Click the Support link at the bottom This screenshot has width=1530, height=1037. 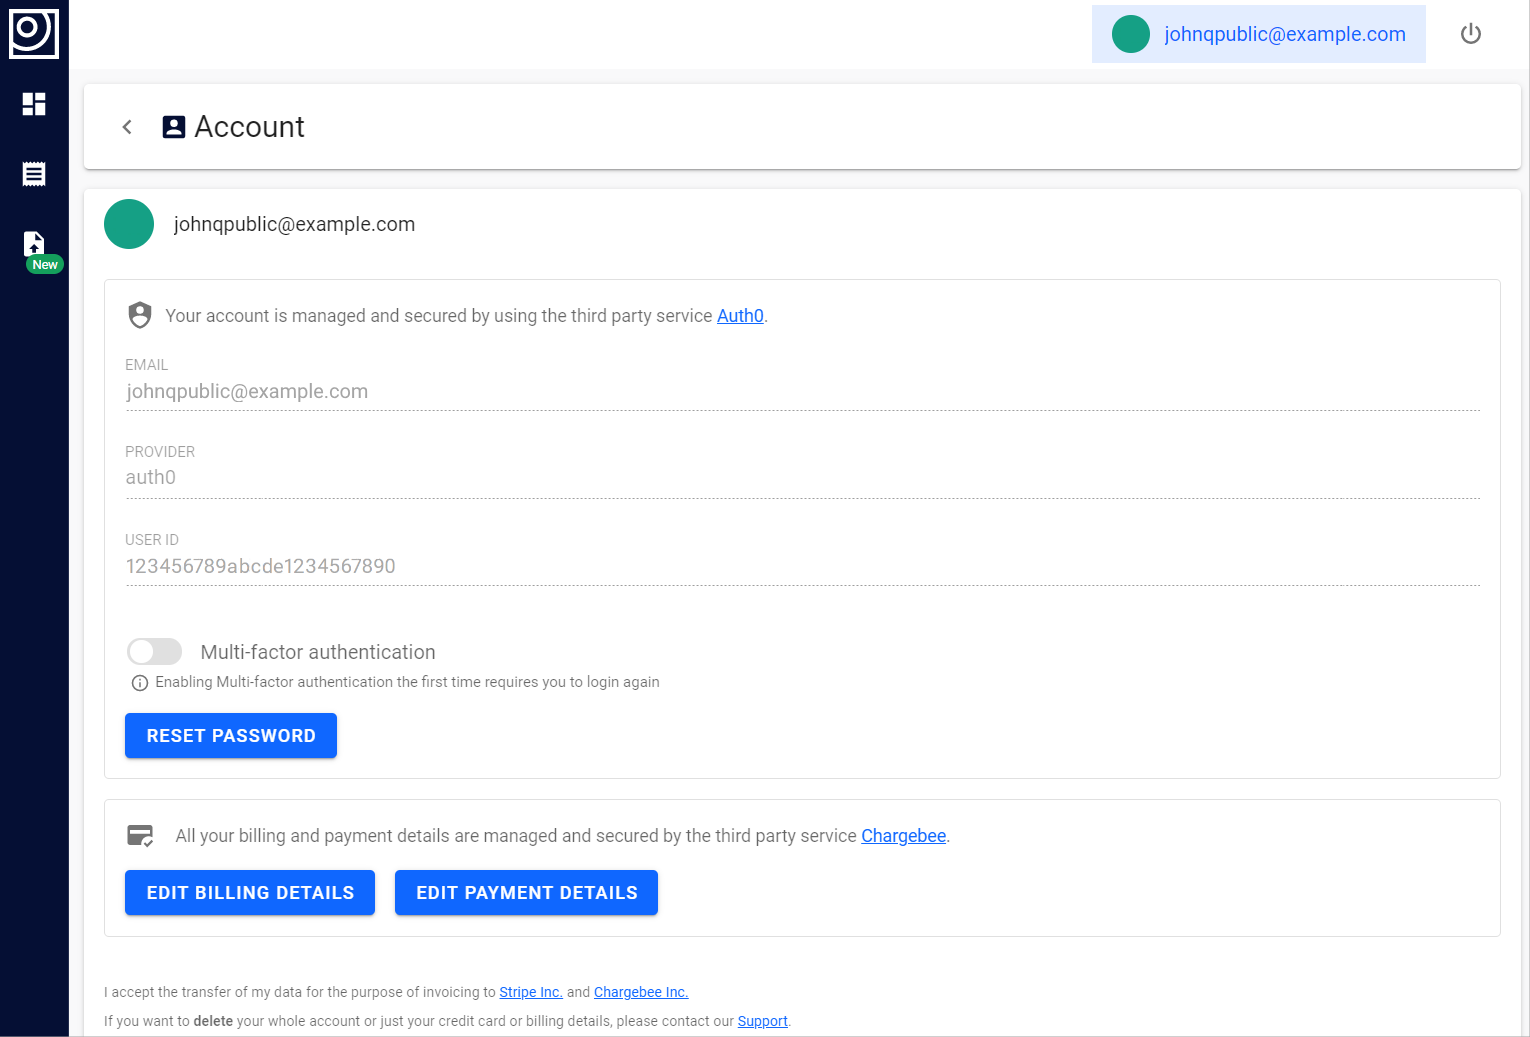pyautogui.click(x=762, y=1021)
